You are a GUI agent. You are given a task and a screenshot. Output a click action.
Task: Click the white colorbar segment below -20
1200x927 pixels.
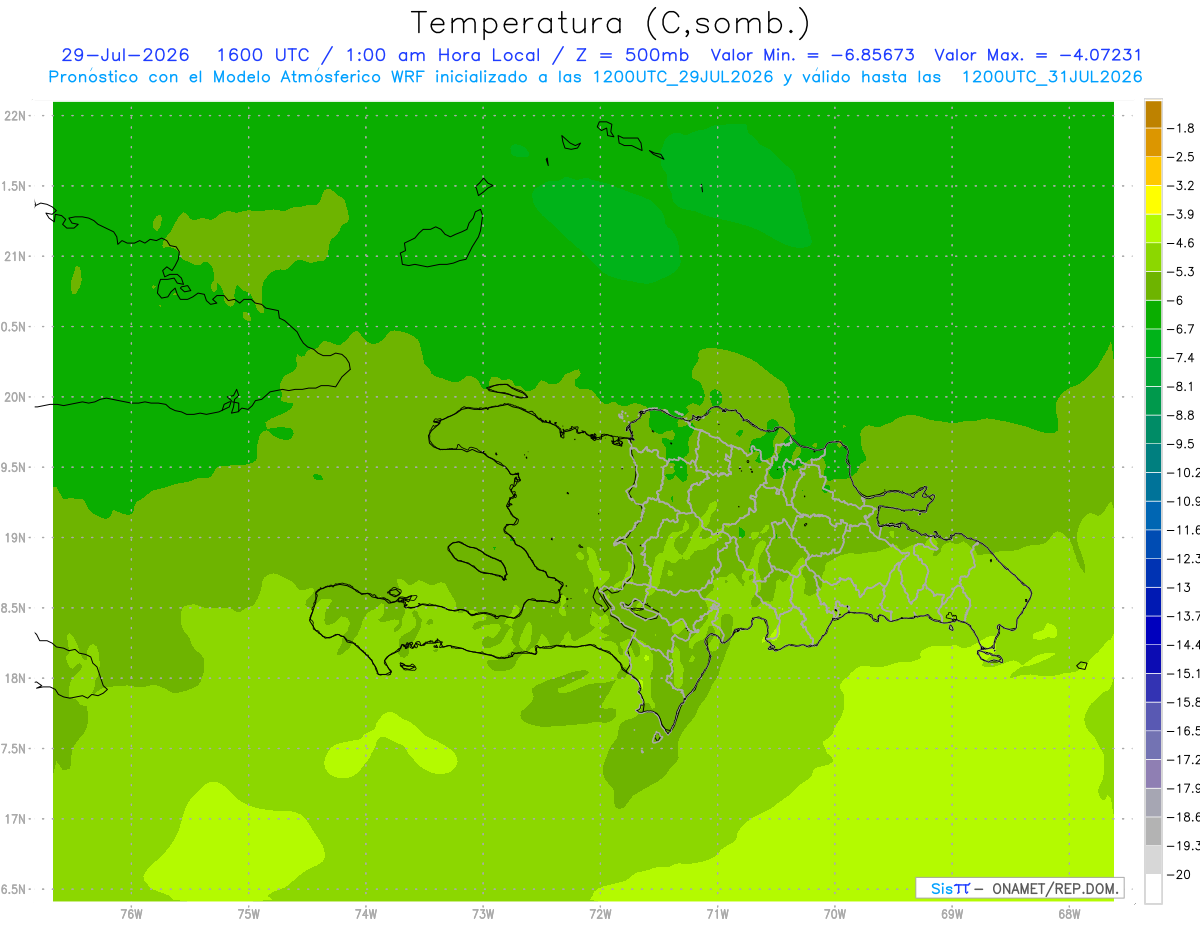[x=1153, y=889]
